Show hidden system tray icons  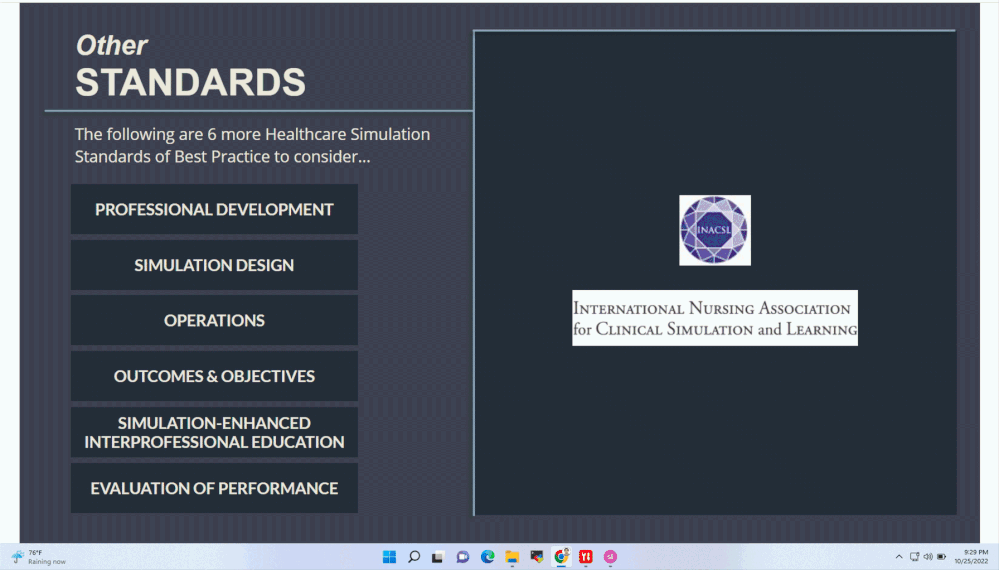pyautogui.click(x=899, y=557)
